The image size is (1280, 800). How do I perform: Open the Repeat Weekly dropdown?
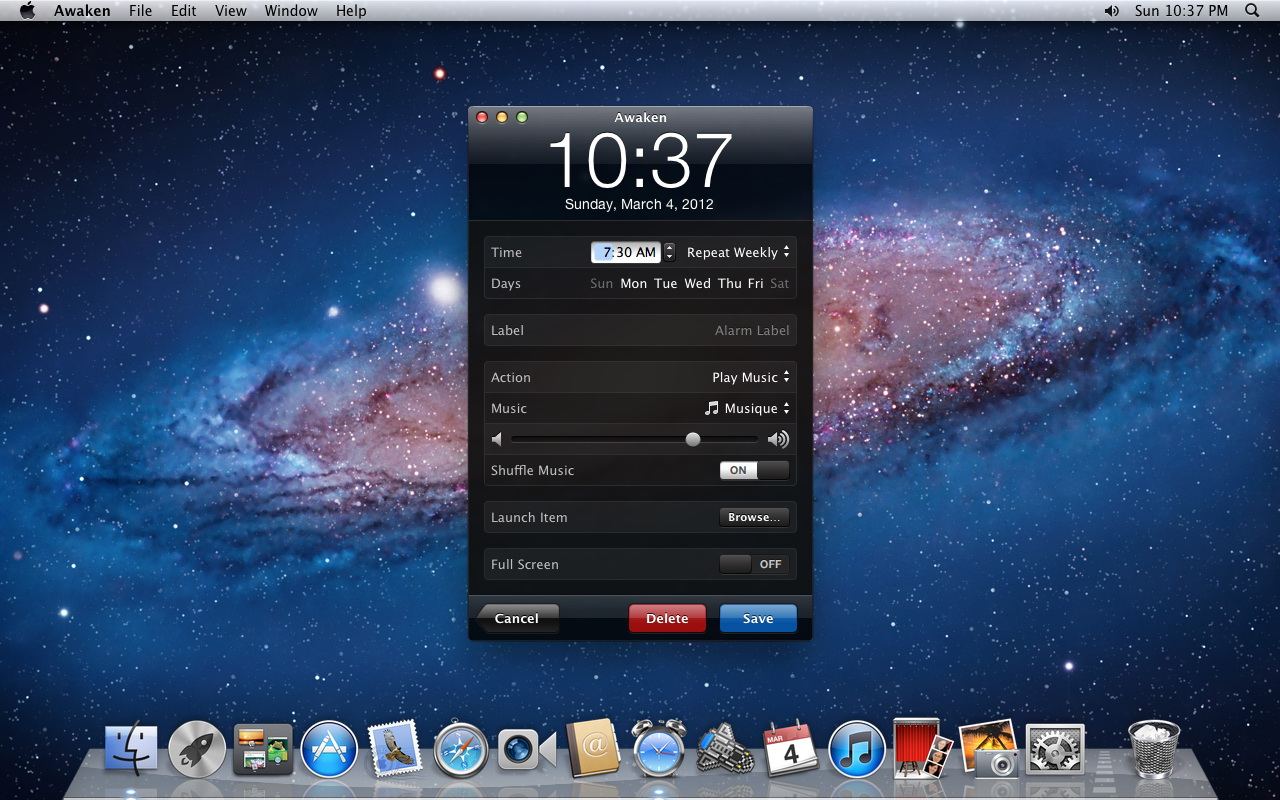coord(738,252)
